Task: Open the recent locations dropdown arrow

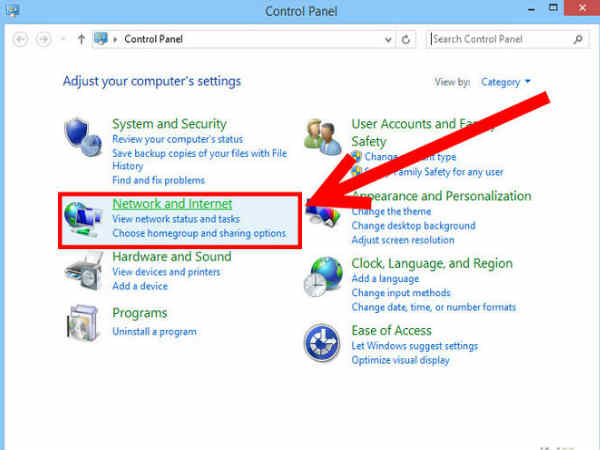Action: (x=63, y=39)
